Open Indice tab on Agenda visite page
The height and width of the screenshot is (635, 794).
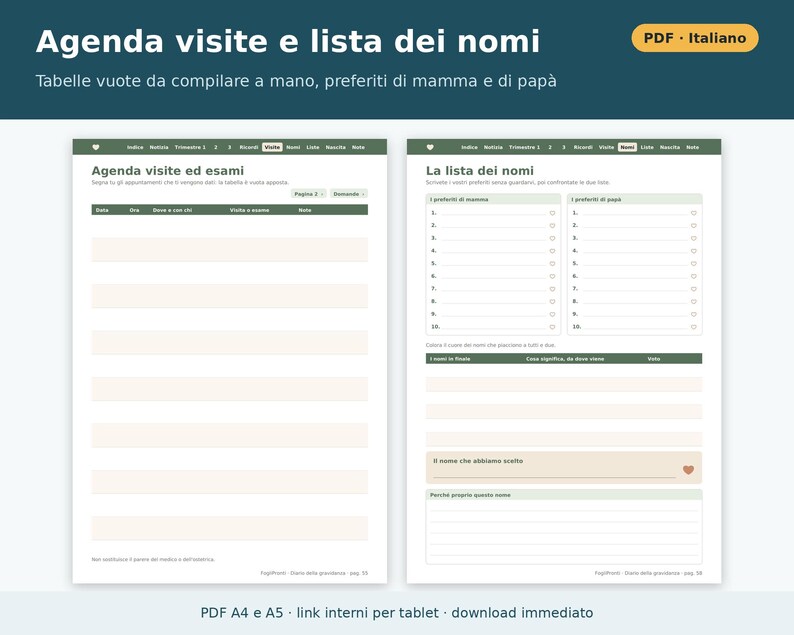[135, 147]
